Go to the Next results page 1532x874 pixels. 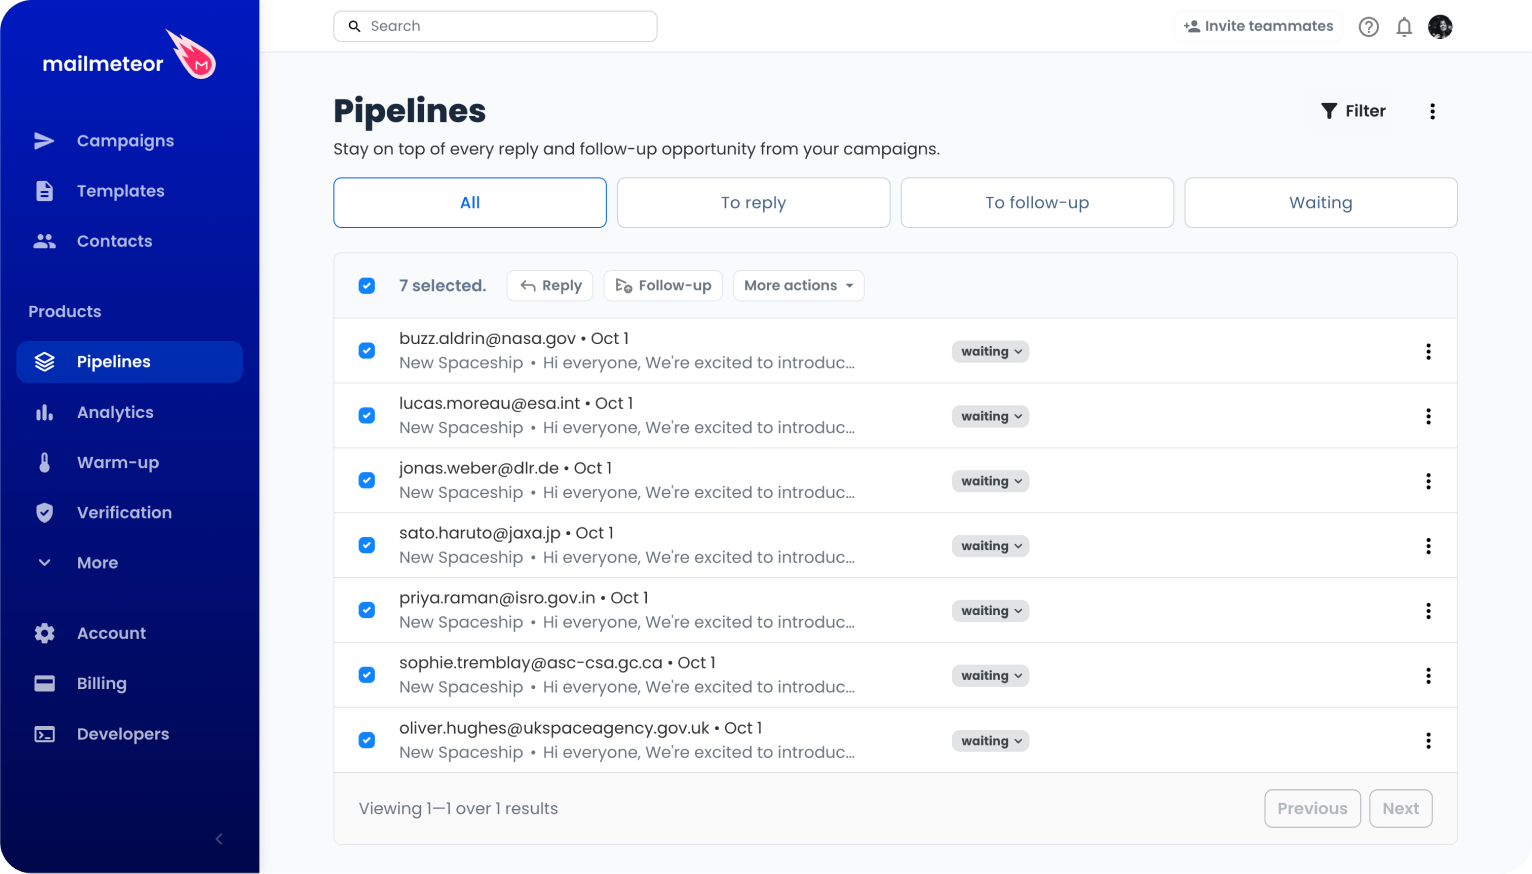point(1400,809)
